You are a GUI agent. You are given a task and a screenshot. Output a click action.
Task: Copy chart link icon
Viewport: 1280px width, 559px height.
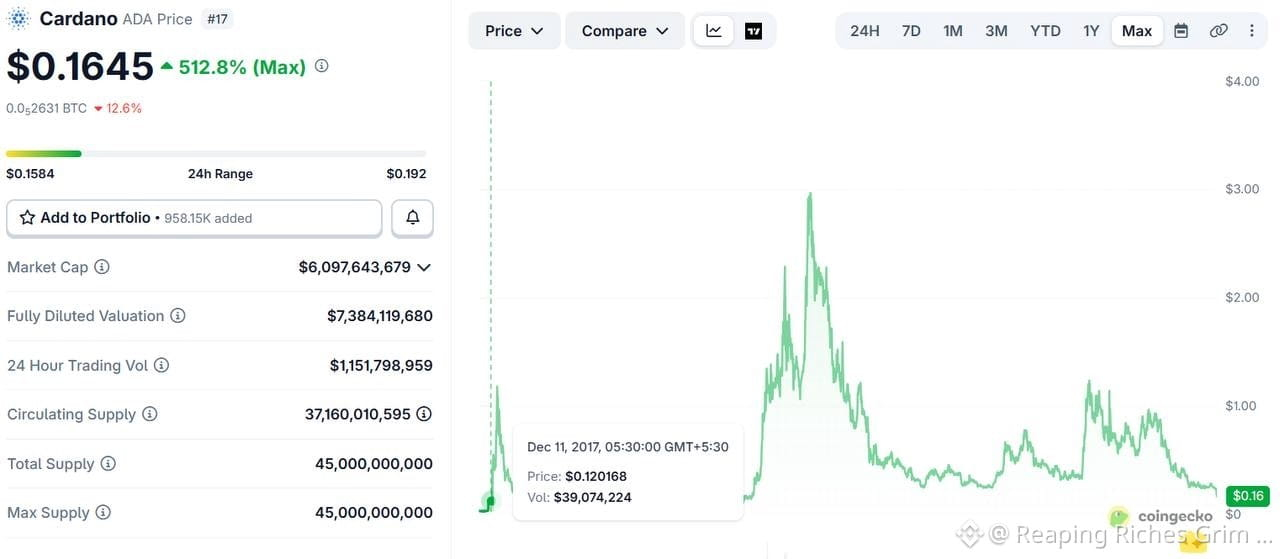click(x=1218, y=31)
